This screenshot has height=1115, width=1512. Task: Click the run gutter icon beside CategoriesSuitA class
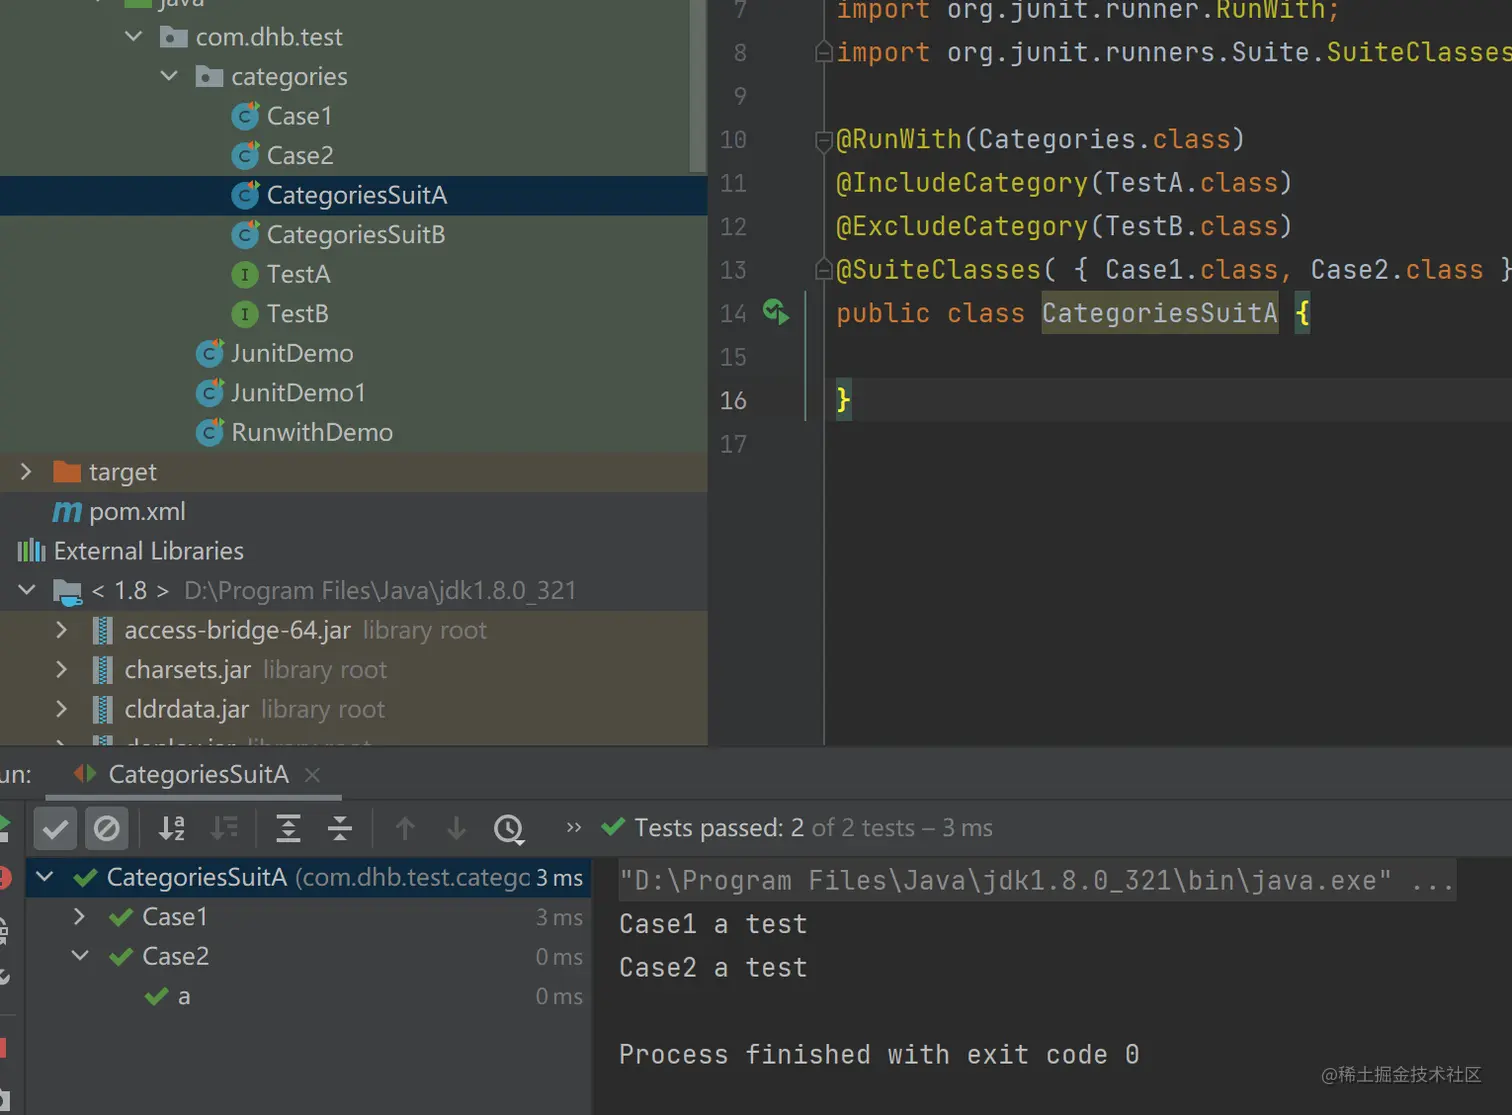[x=776, y=312]
